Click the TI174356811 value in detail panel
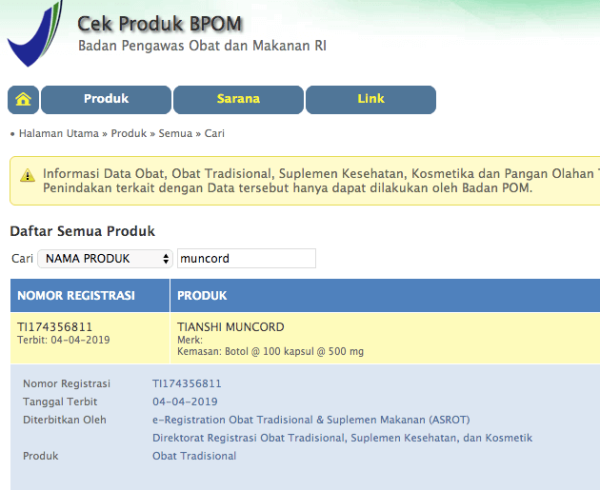600x490 pixels. tap(187, 384)
